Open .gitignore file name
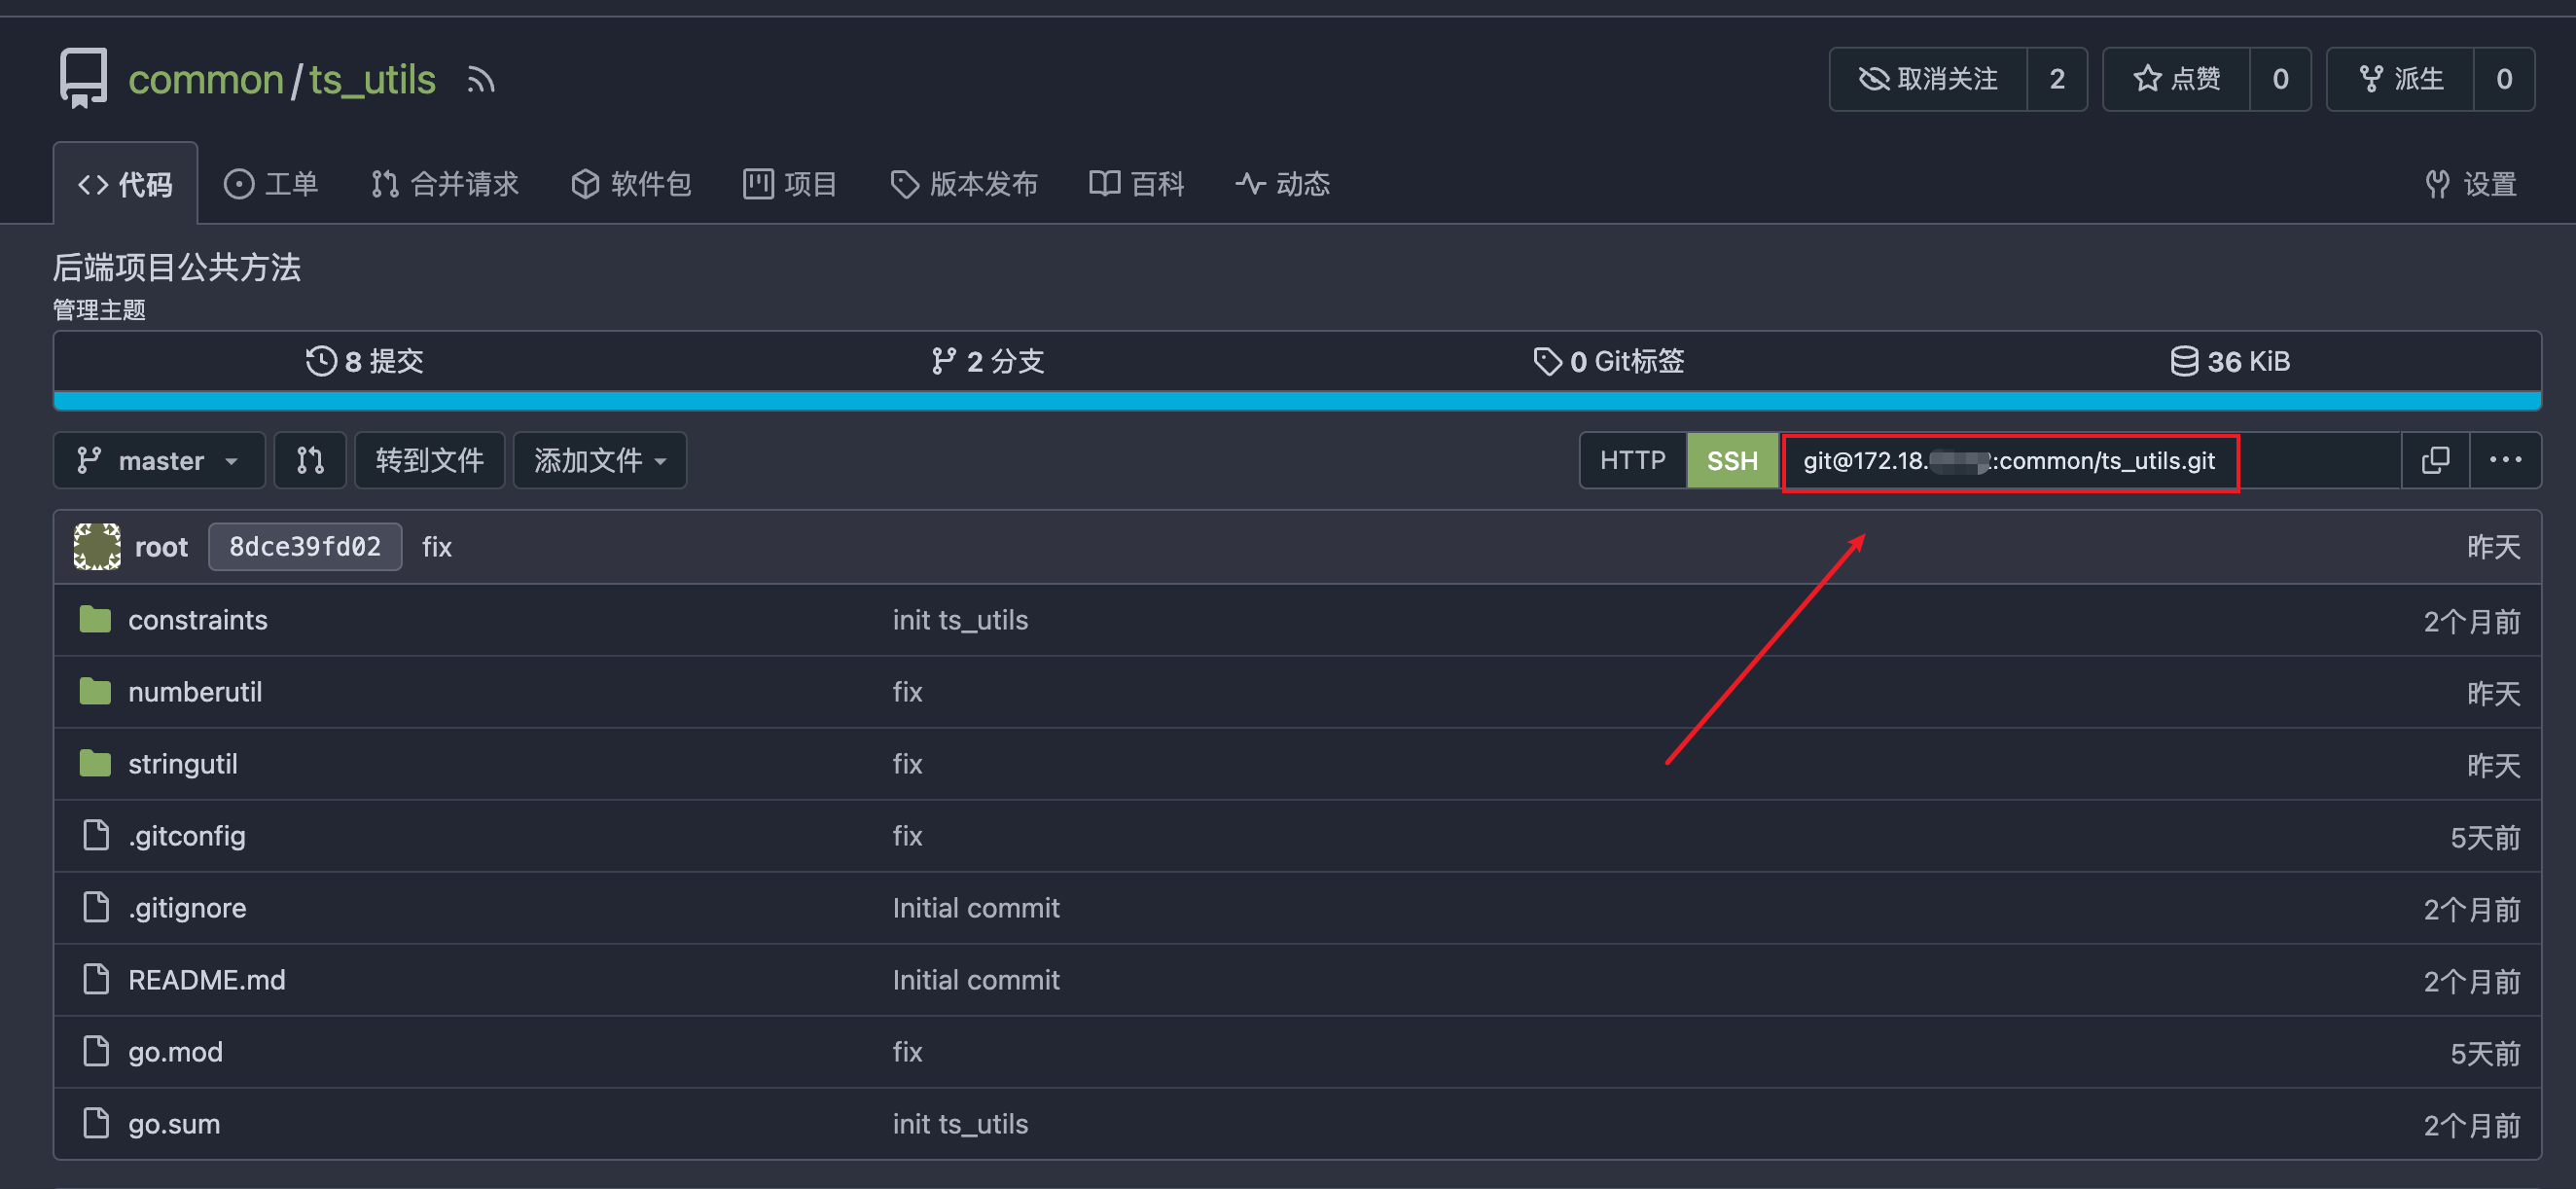This screenshot has height=1189, width=2576. [187, 908]
